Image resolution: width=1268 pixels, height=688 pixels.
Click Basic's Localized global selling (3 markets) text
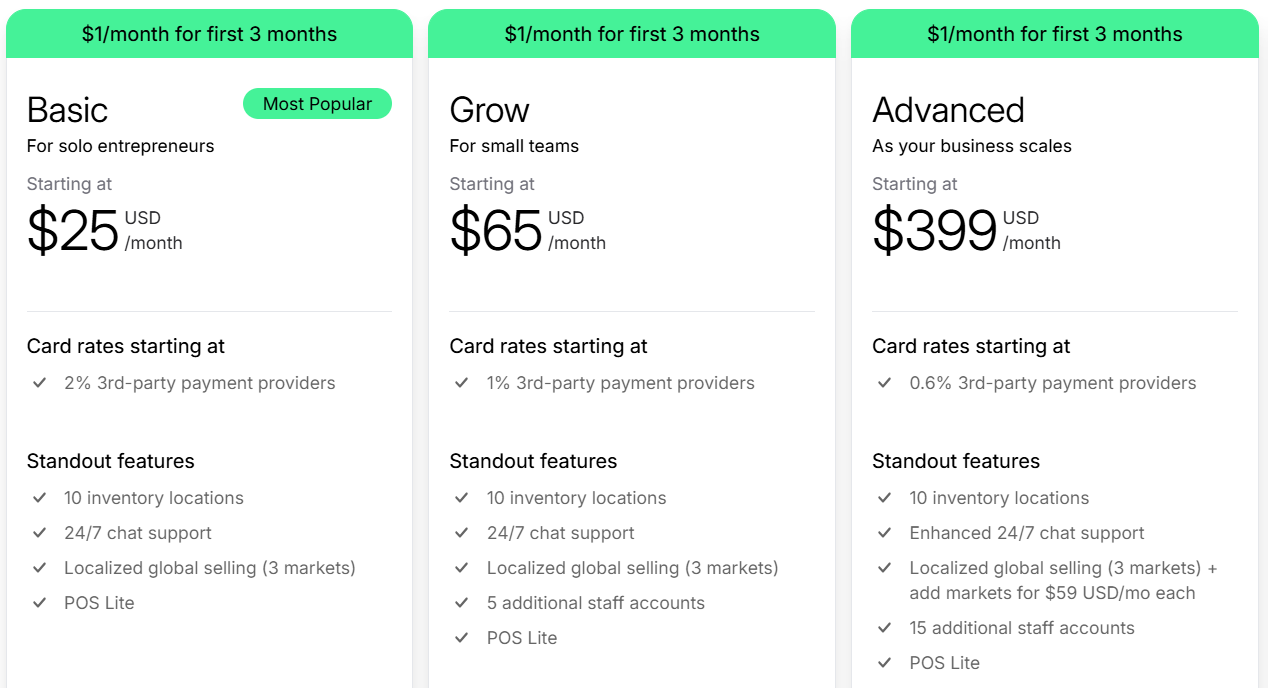click(x=210, y=568)
